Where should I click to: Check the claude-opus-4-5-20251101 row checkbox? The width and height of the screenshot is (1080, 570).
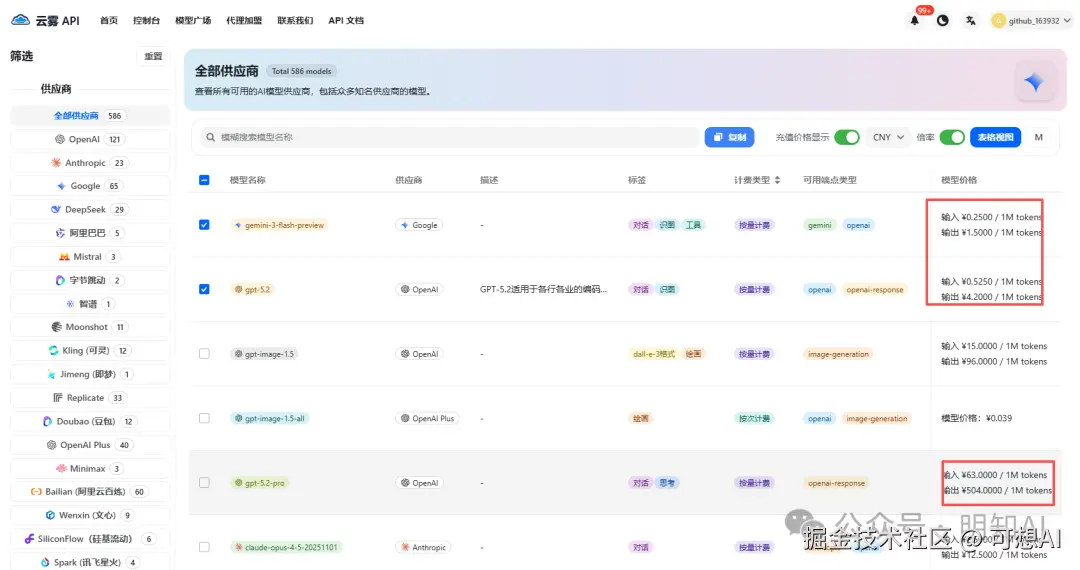(204, 547)
